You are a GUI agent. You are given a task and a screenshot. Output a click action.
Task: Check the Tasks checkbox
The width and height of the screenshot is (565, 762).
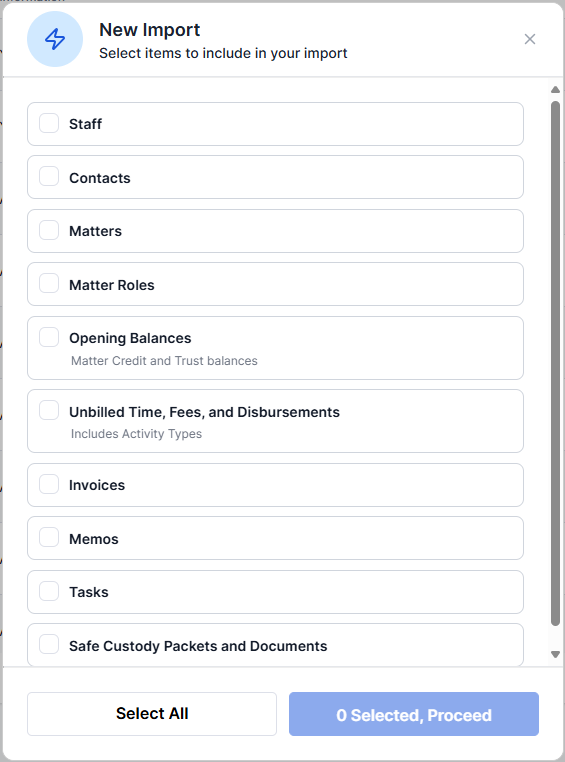point(49,591)
